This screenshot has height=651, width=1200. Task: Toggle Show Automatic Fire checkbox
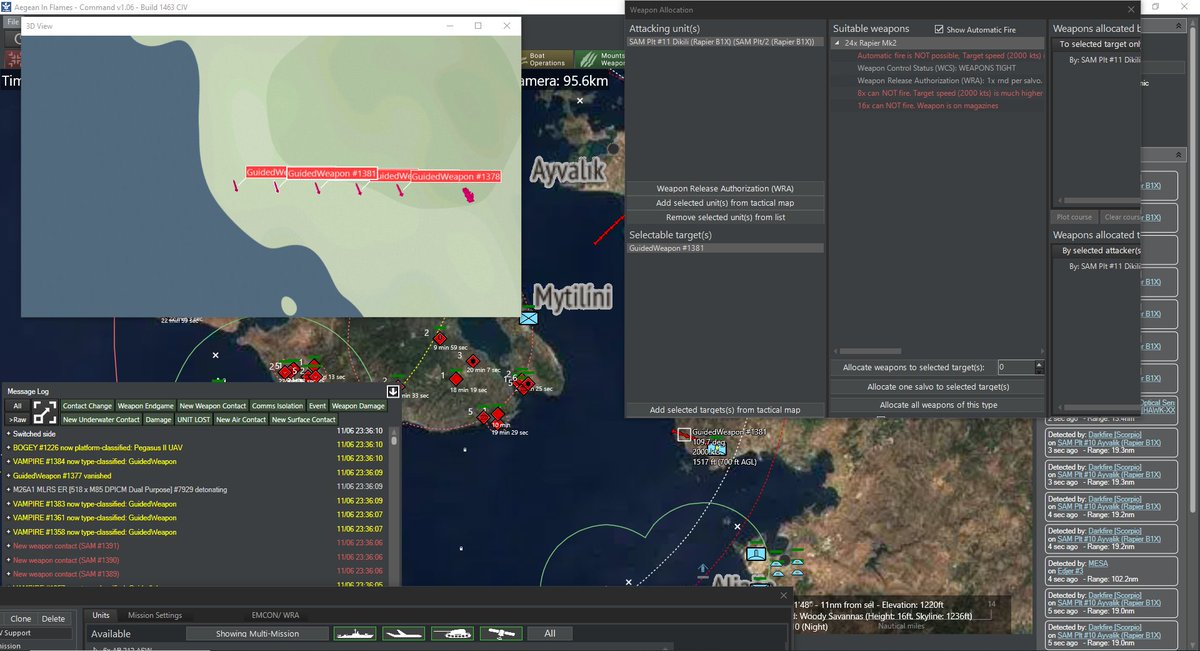[938, 30]
